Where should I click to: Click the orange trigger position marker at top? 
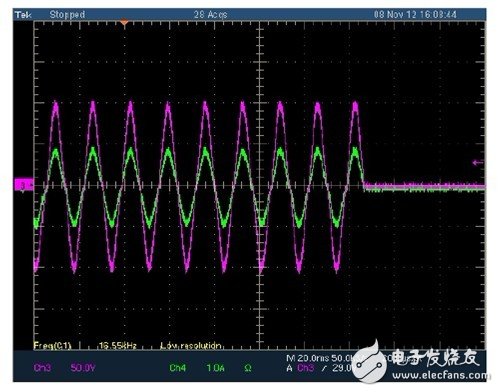pos(124,23)
